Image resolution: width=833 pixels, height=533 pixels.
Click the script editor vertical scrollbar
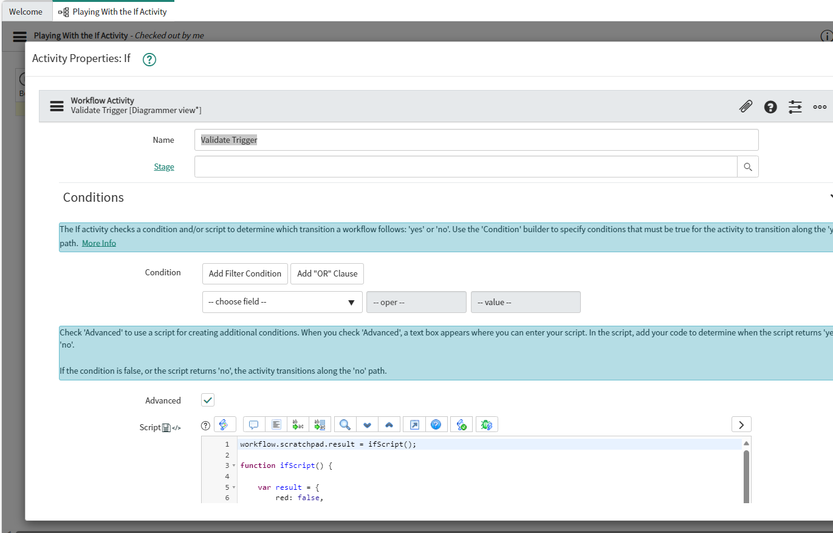click(x=746, y=476)
